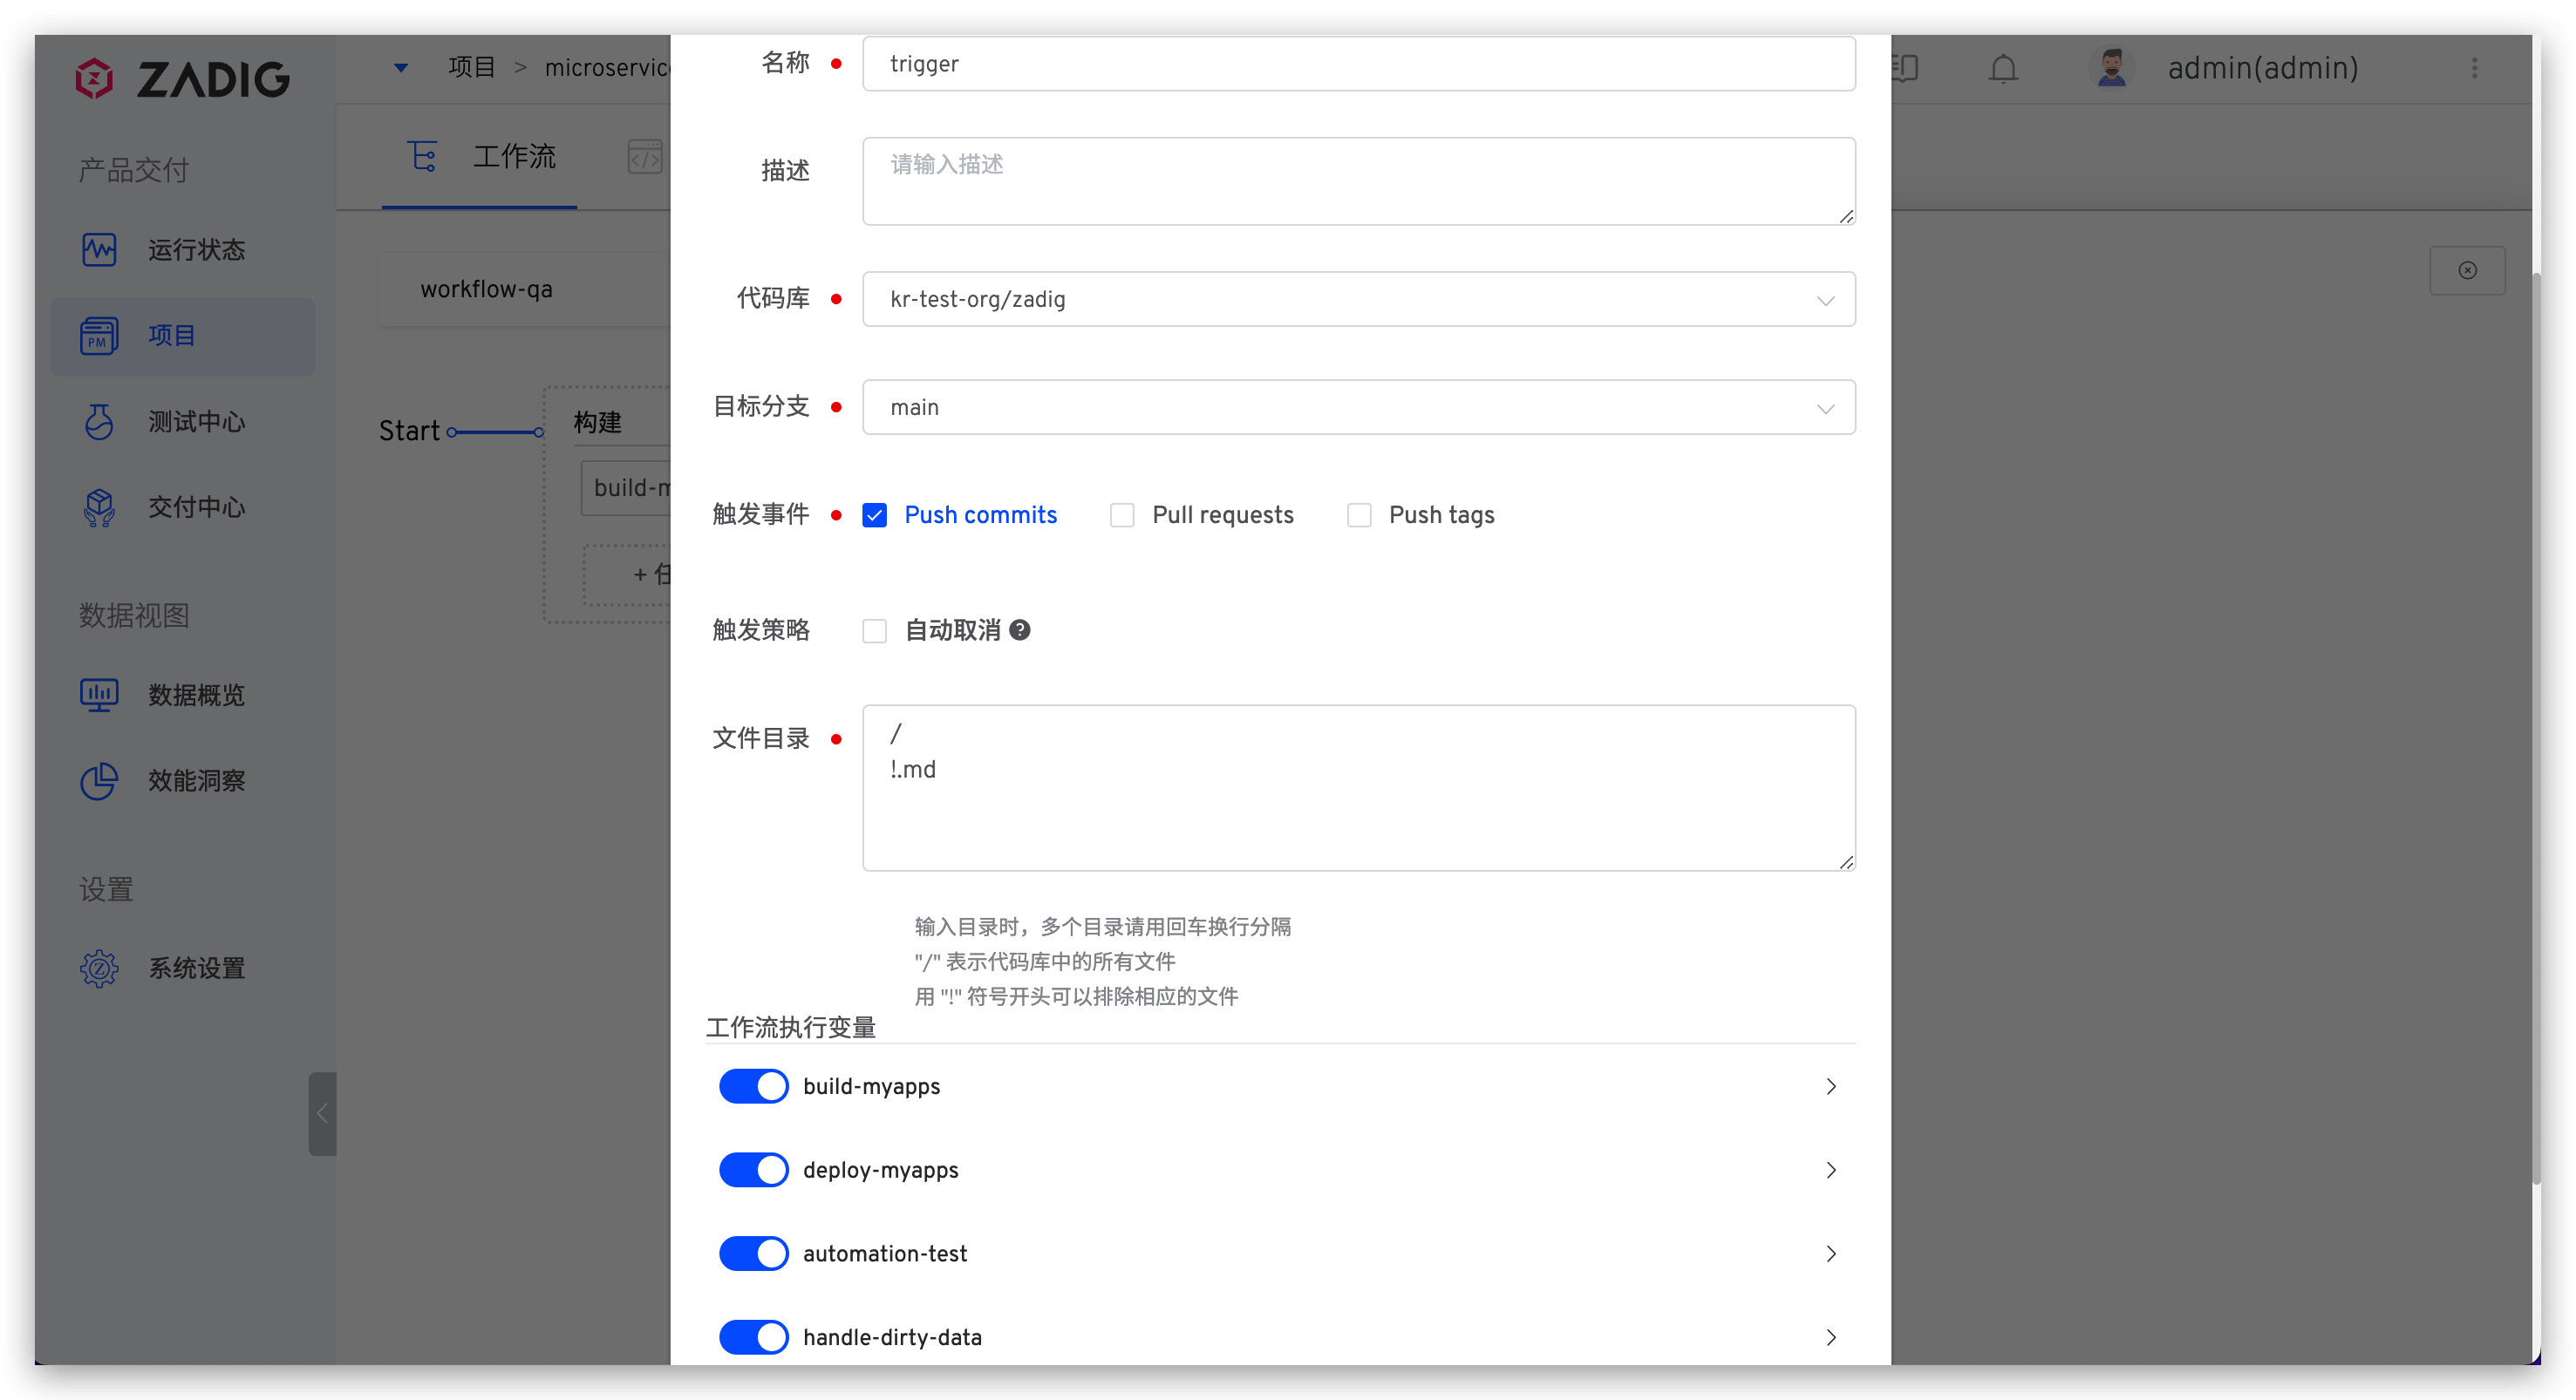Image resolution: width=2576 pixels, height=1400 pixels.
Task: Collapse the sidebar with the arrow handle
Action: tap(322, 1113)
